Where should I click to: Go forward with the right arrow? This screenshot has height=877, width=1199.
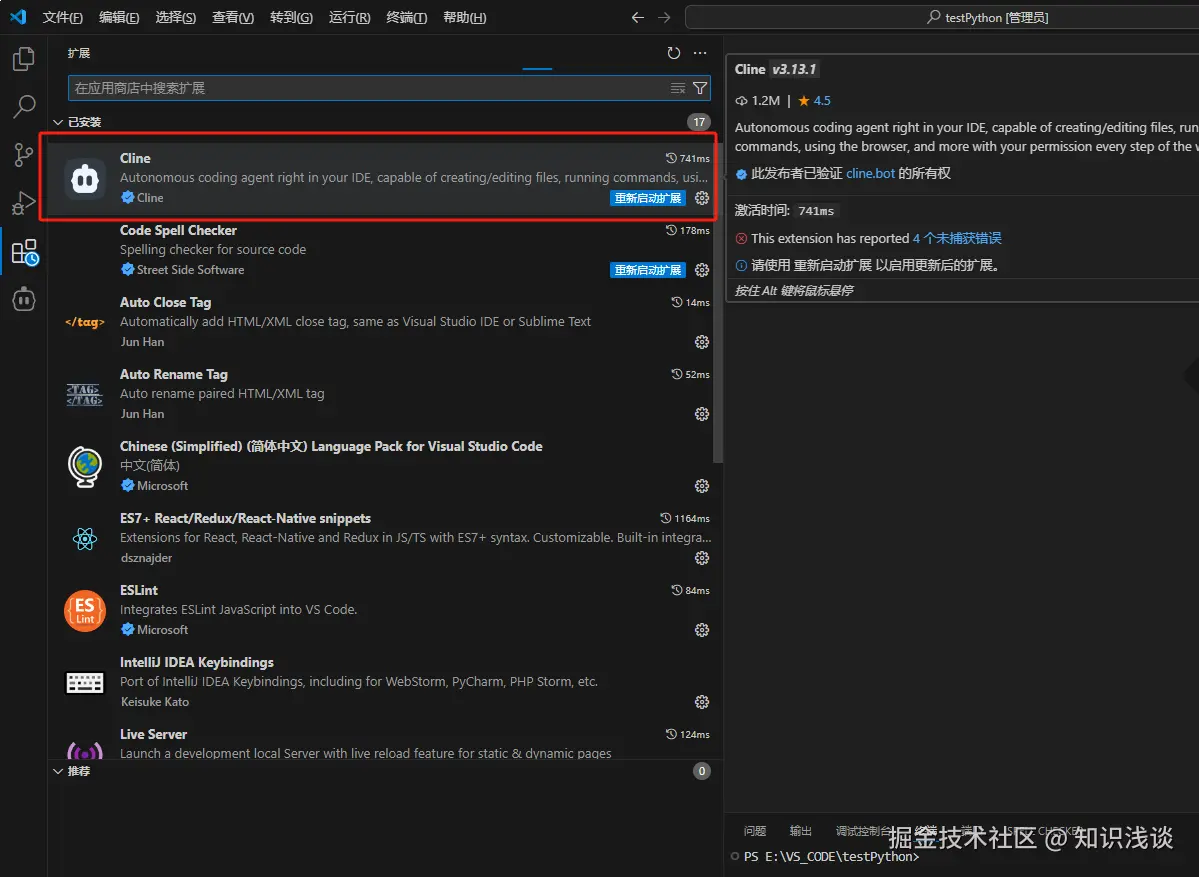pos(664,17)
